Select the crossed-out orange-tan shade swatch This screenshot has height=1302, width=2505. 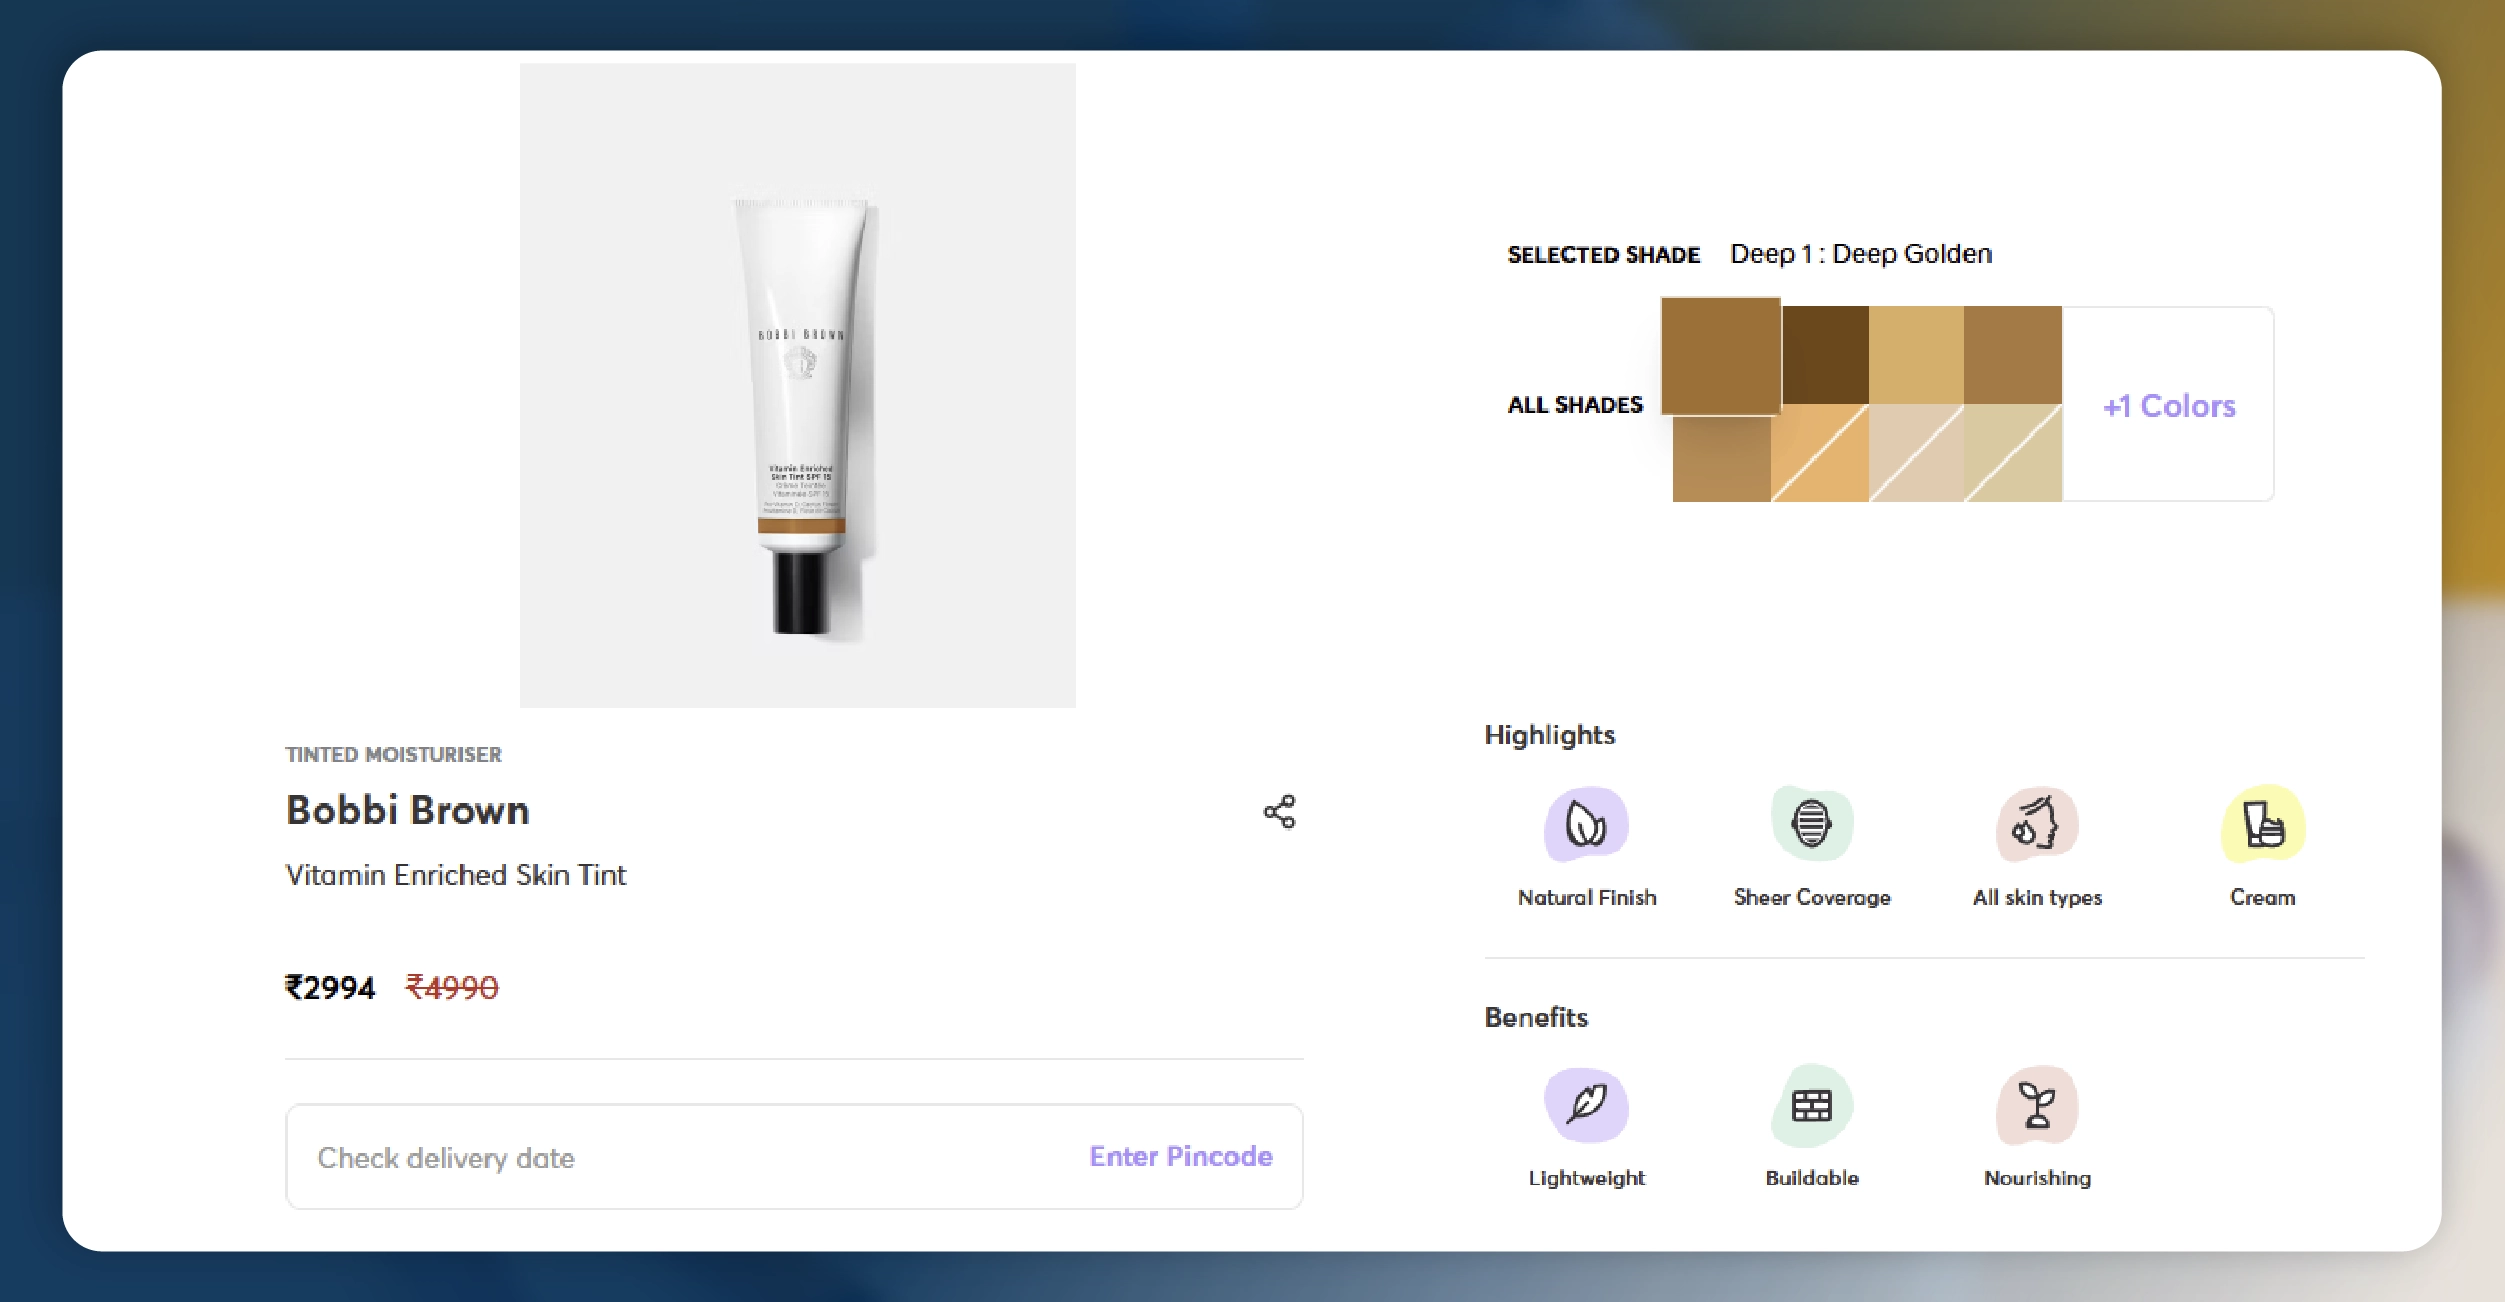[1819, 453]
